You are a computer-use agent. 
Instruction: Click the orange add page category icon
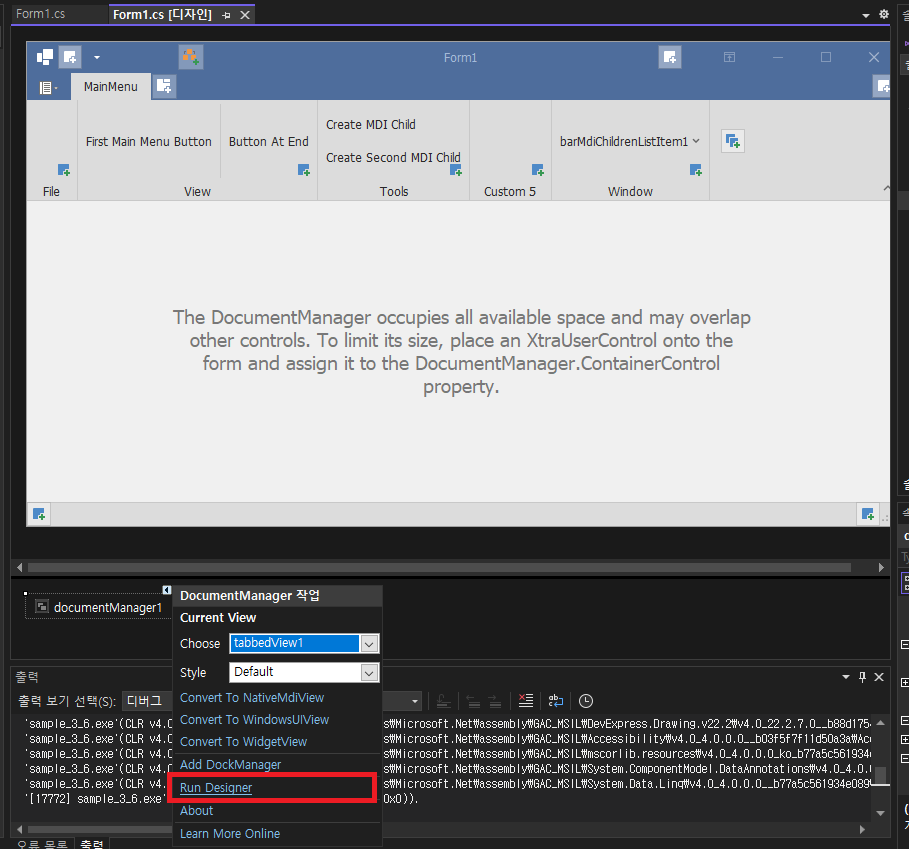(191, 57)
